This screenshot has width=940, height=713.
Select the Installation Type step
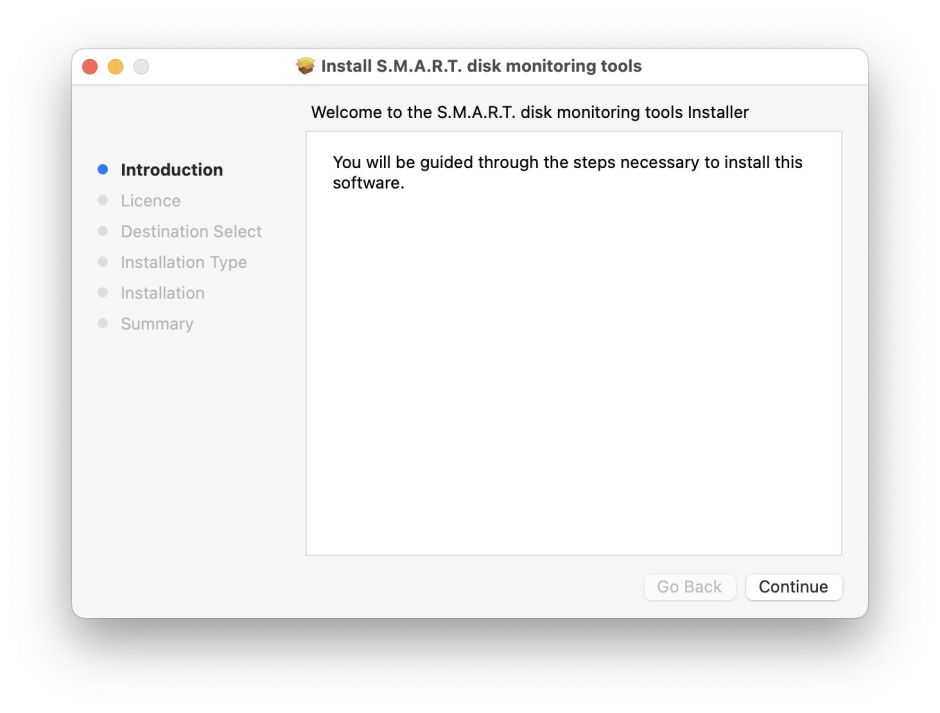[183, 262]
